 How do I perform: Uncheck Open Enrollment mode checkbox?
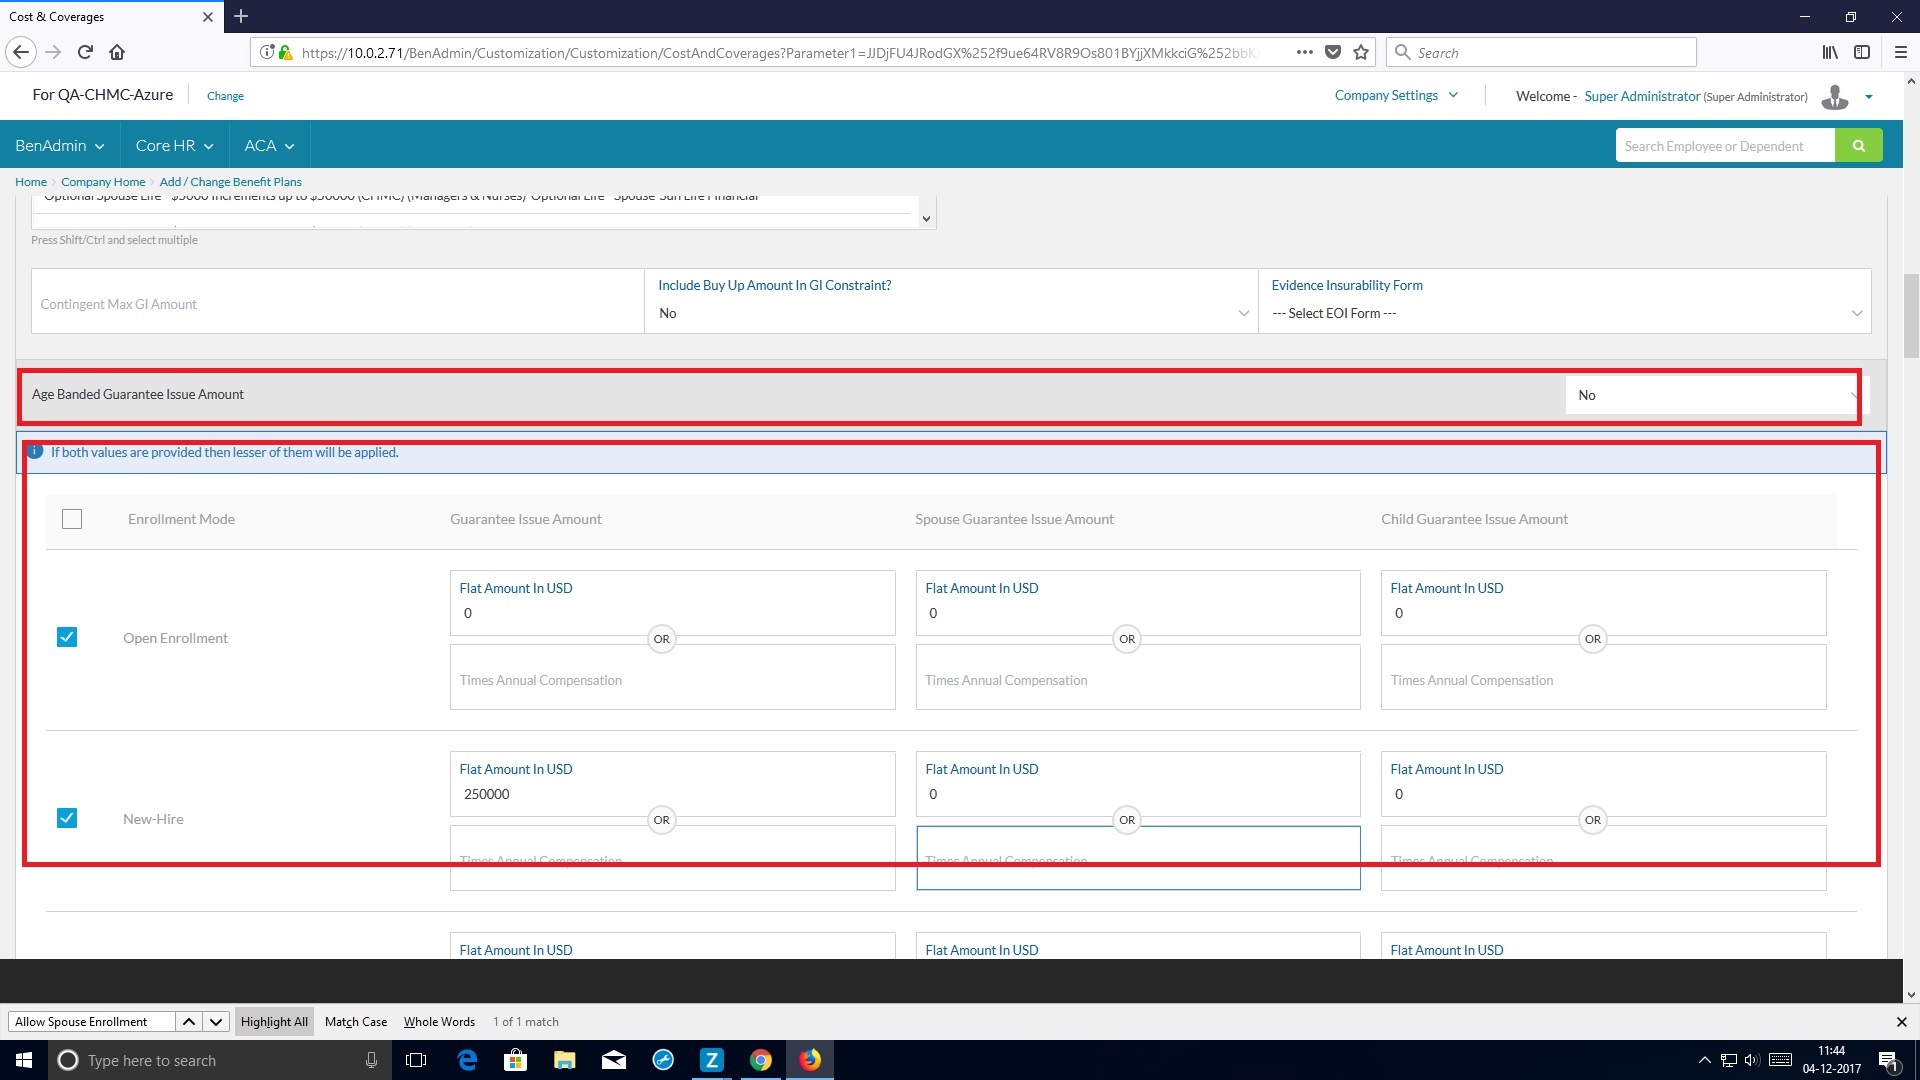point(67,637)
